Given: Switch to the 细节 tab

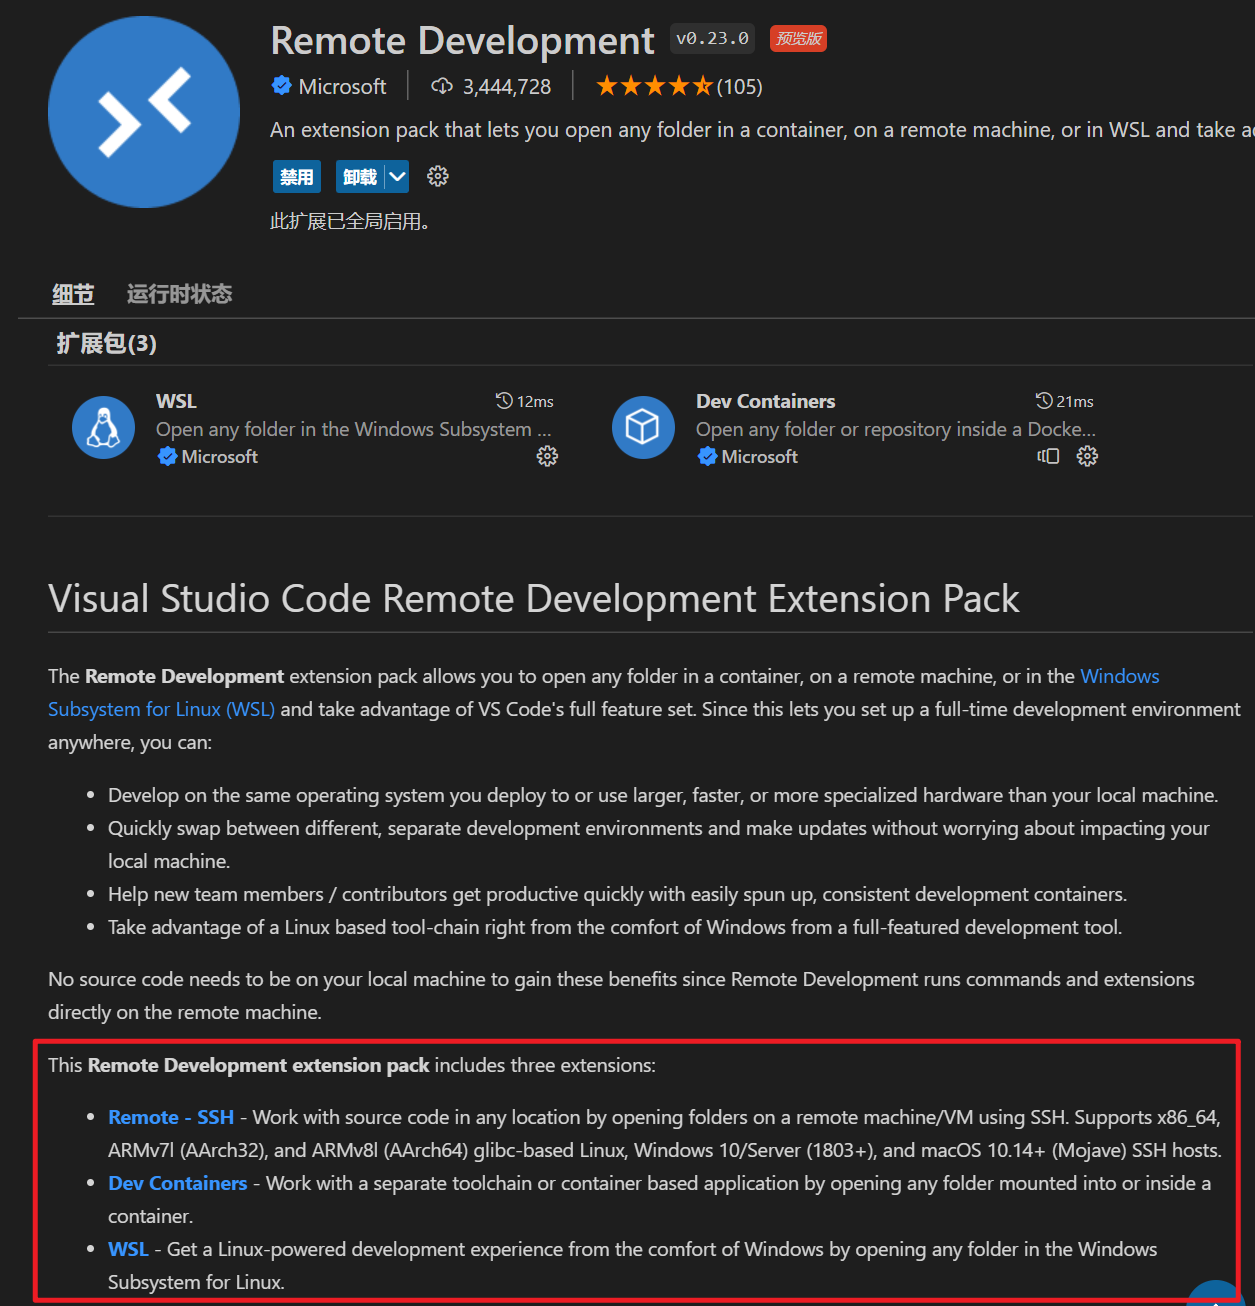Looking at the screenshot, I should click(73, 294).
